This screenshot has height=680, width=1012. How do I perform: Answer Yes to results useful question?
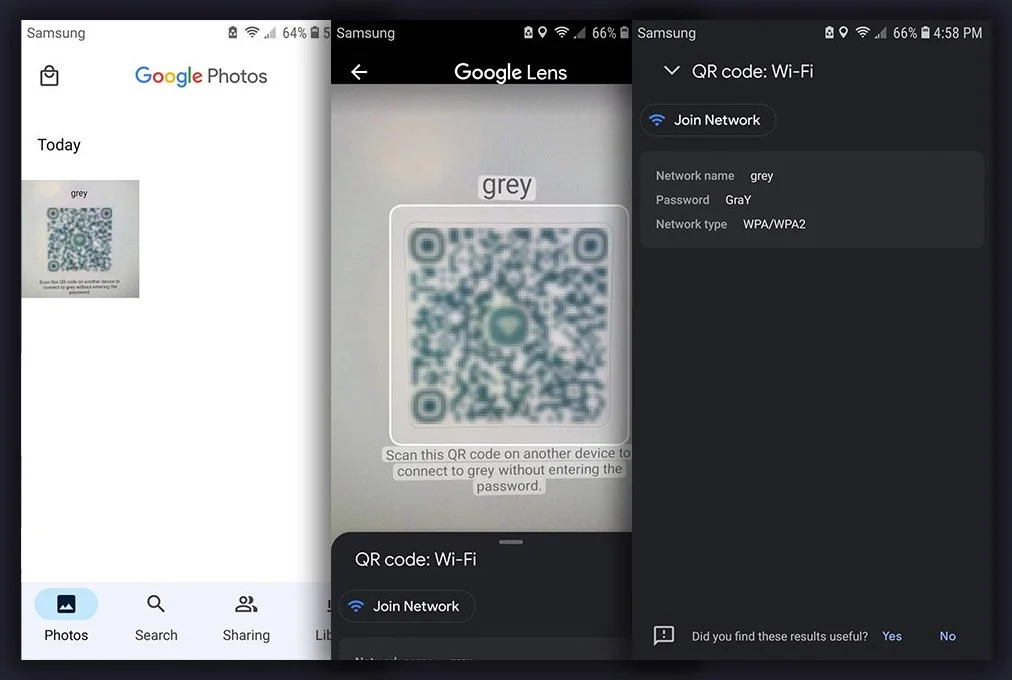coord(892,636)
